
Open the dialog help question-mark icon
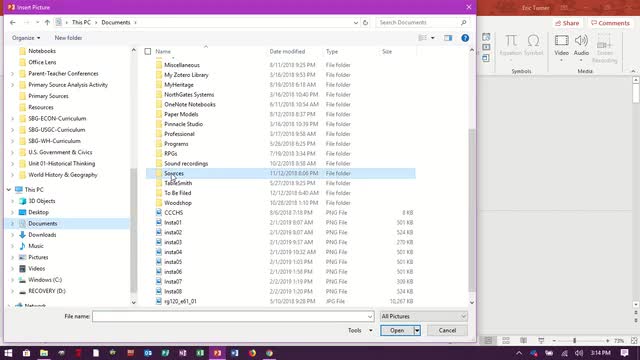pos(465,38)
